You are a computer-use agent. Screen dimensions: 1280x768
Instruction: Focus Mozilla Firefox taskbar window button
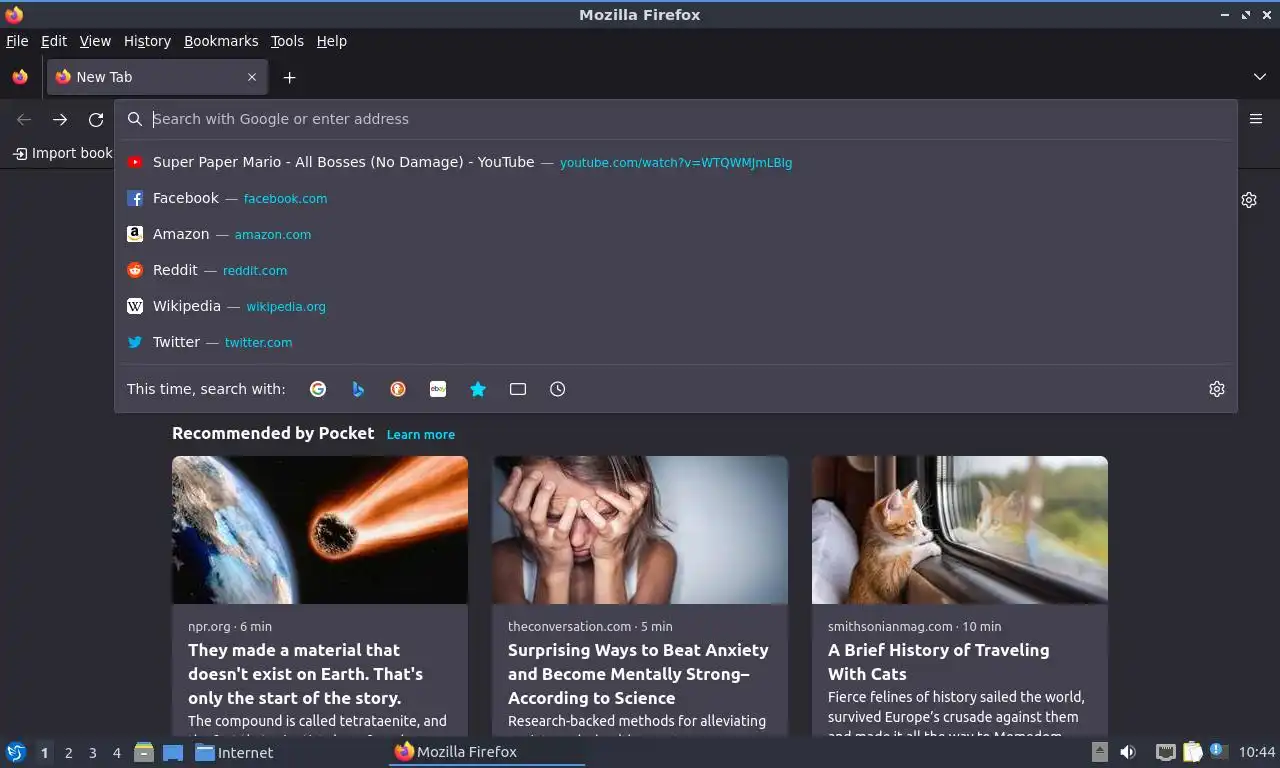[x=486, y=752]
